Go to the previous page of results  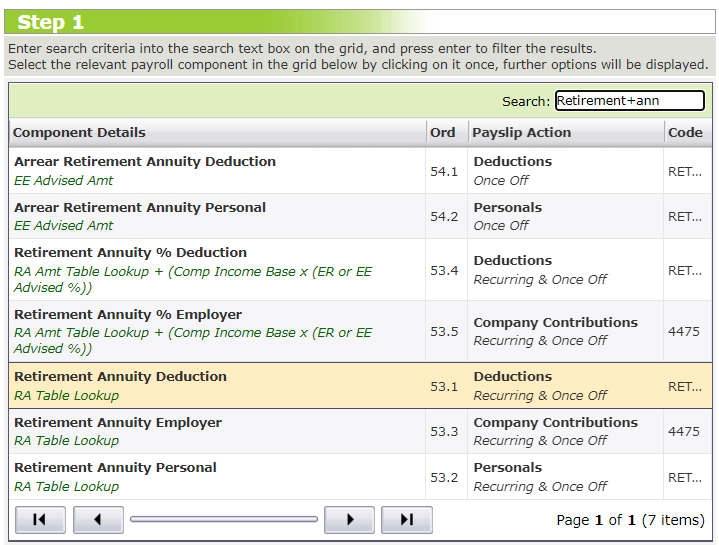98,520
